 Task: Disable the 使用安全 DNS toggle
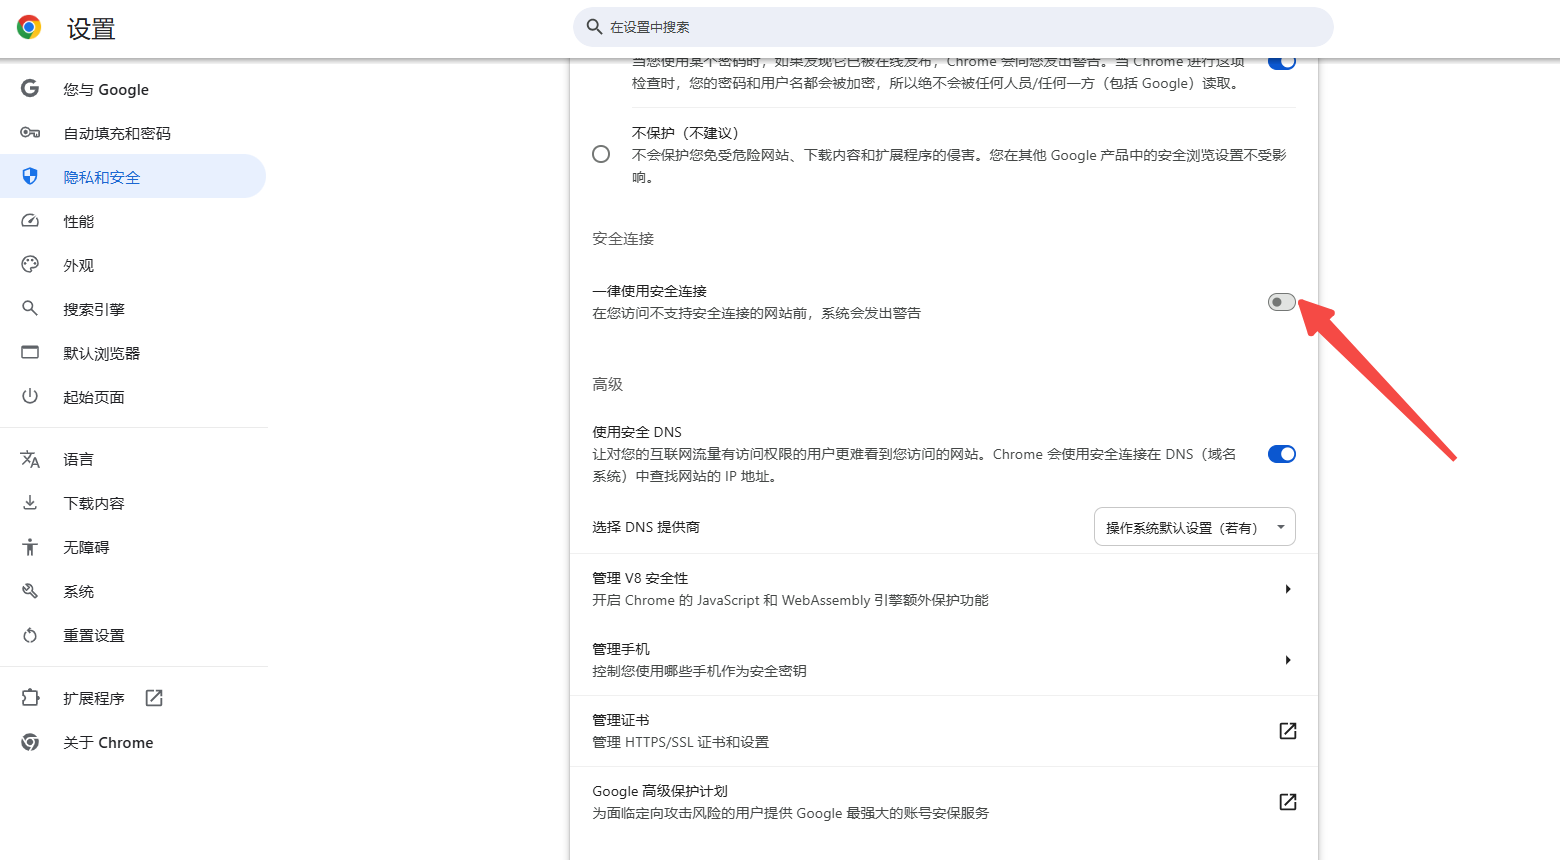coord(1282,454)
